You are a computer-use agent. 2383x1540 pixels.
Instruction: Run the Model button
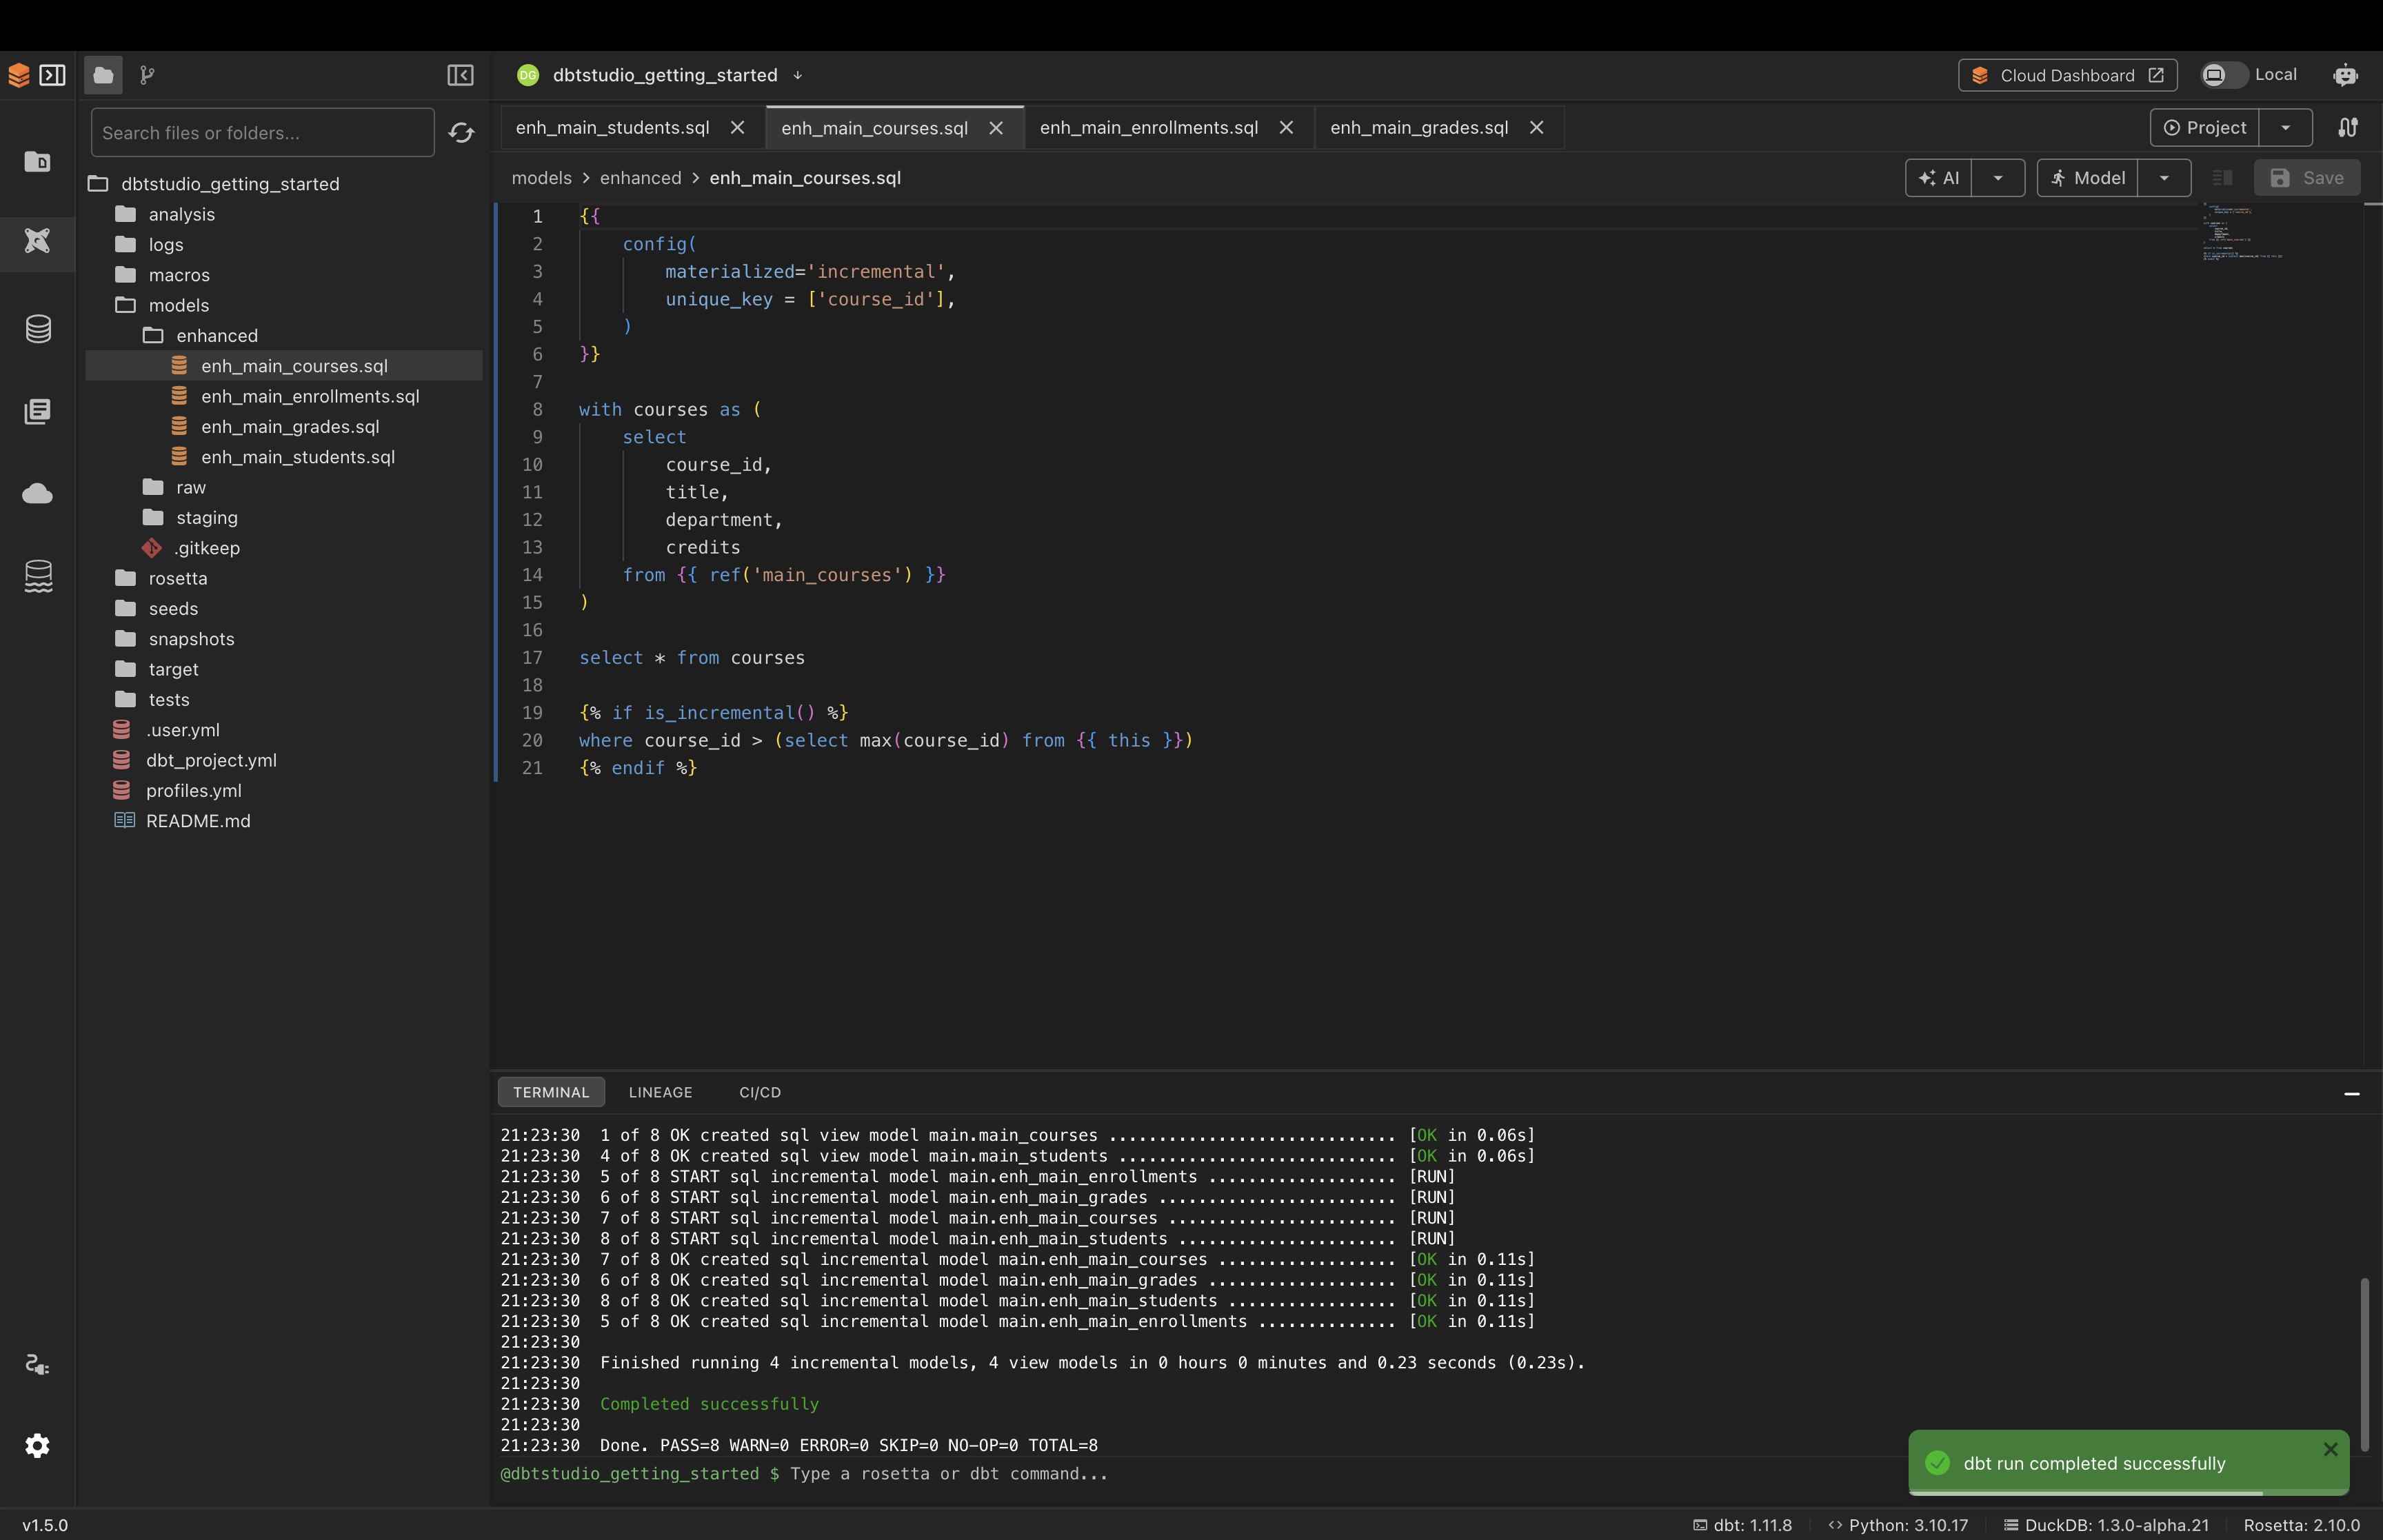coord(2087,178)
